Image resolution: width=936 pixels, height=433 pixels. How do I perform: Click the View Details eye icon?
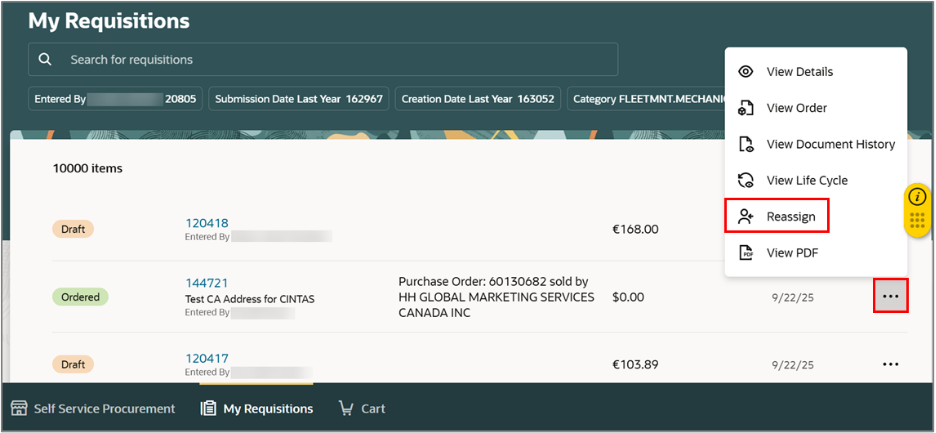pyautogui.click(x=746, y=72)
